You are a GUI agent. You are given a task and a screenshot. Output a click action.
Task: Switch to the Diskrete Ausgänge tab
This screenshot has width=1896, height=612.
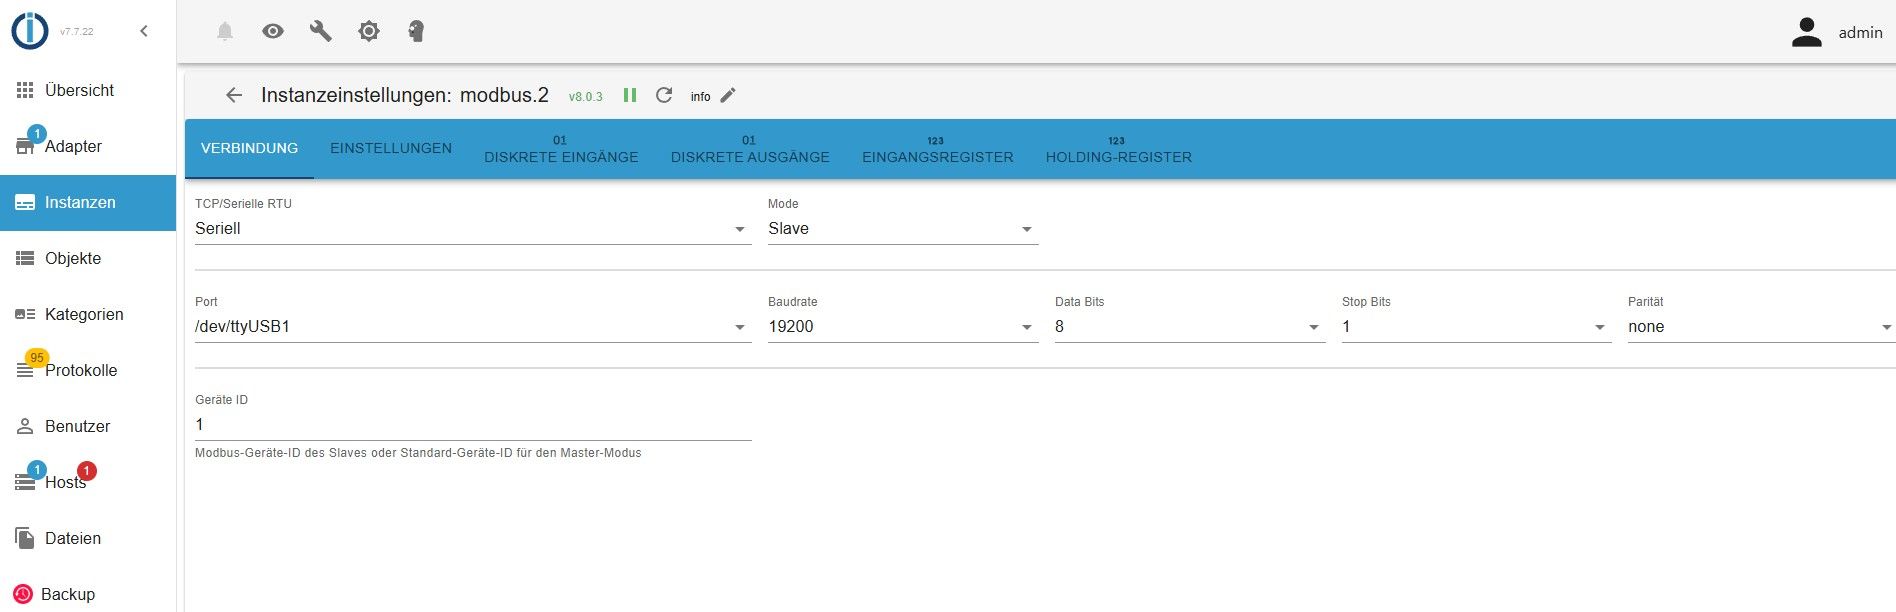(x=750, y=148)
